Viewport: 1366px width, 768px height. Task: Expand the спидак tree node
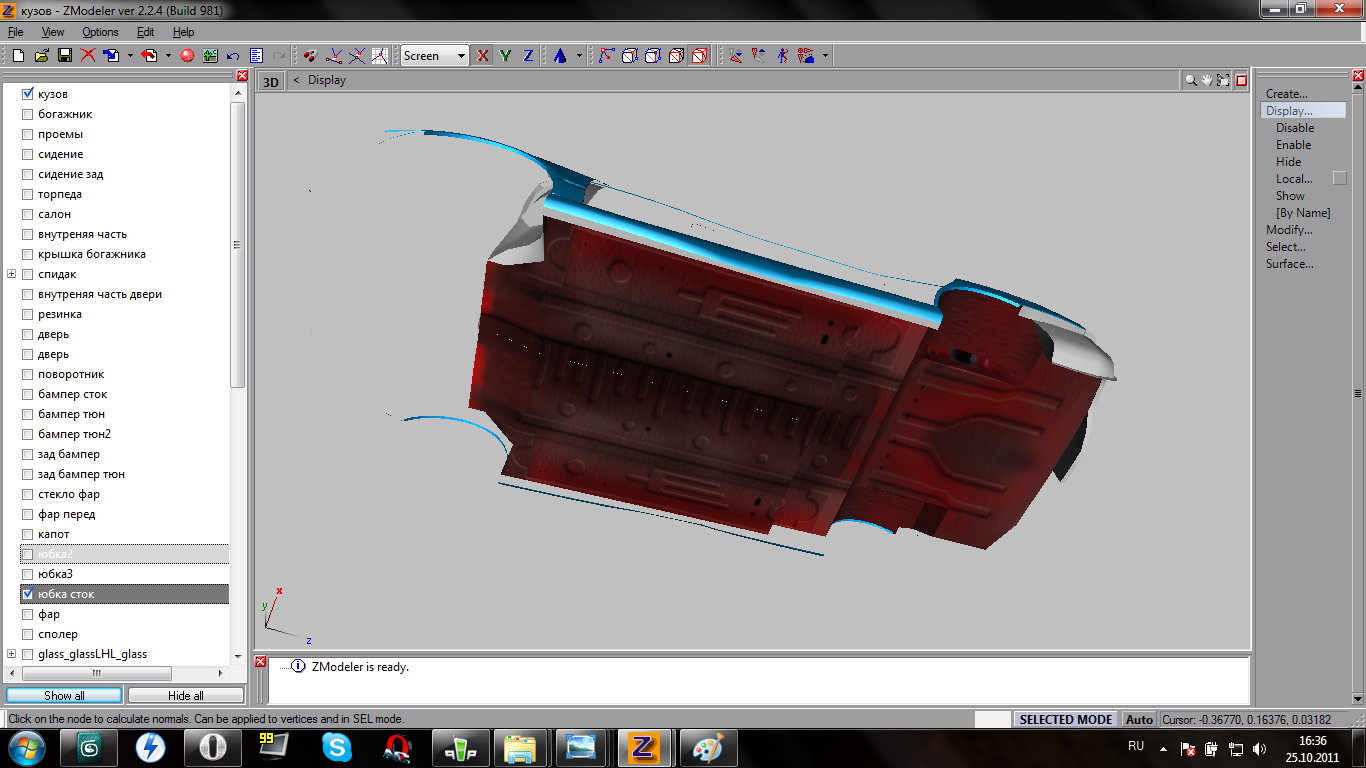[x=12, y=274]
